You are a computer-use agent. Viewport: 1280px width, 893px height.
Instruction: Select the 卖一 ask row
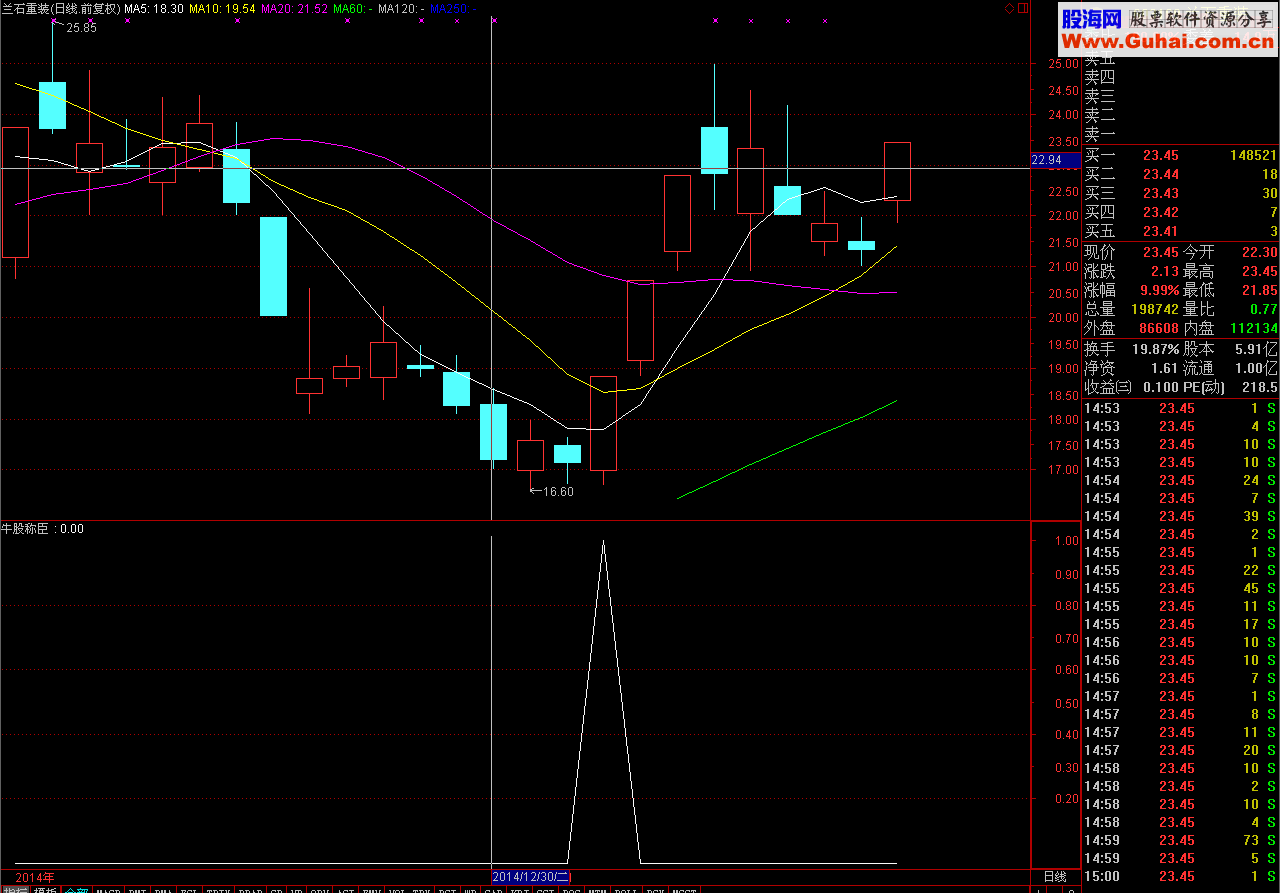coord(1181,134)
